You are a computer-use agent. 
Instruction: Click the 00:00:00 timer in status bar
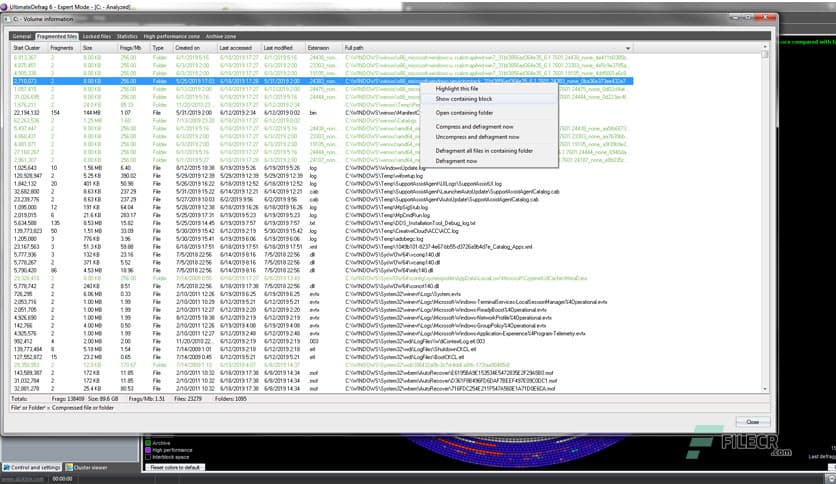tap(62, 479)
